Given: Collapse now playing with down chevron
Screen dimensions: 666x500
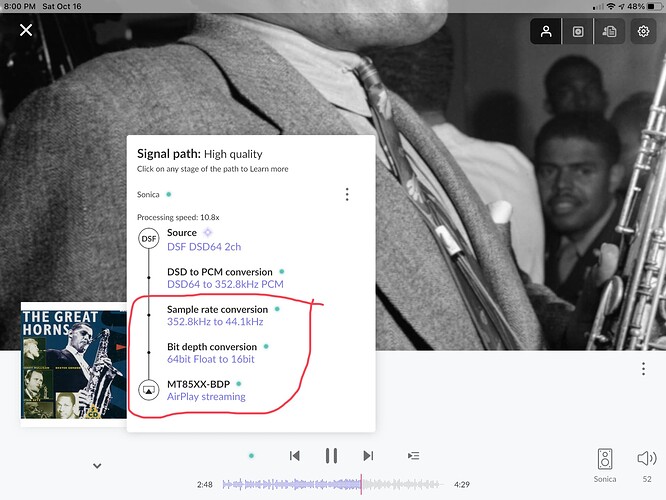Looking at the screenshot, I should pos(97,466).
